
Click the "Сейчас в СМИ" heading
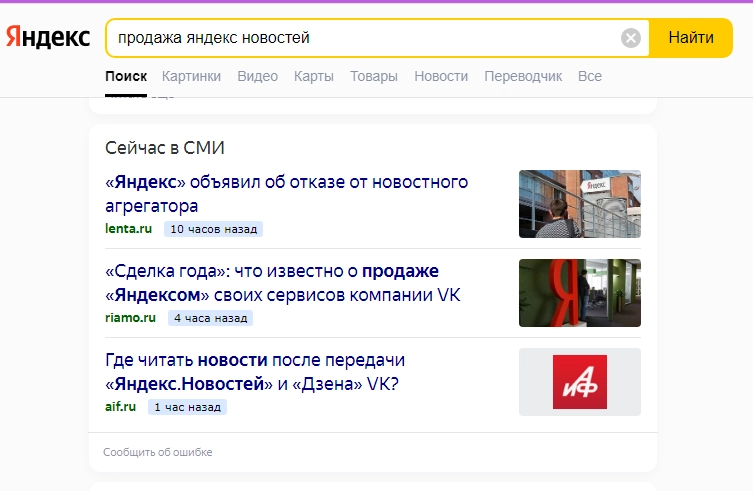pos(165,147)
